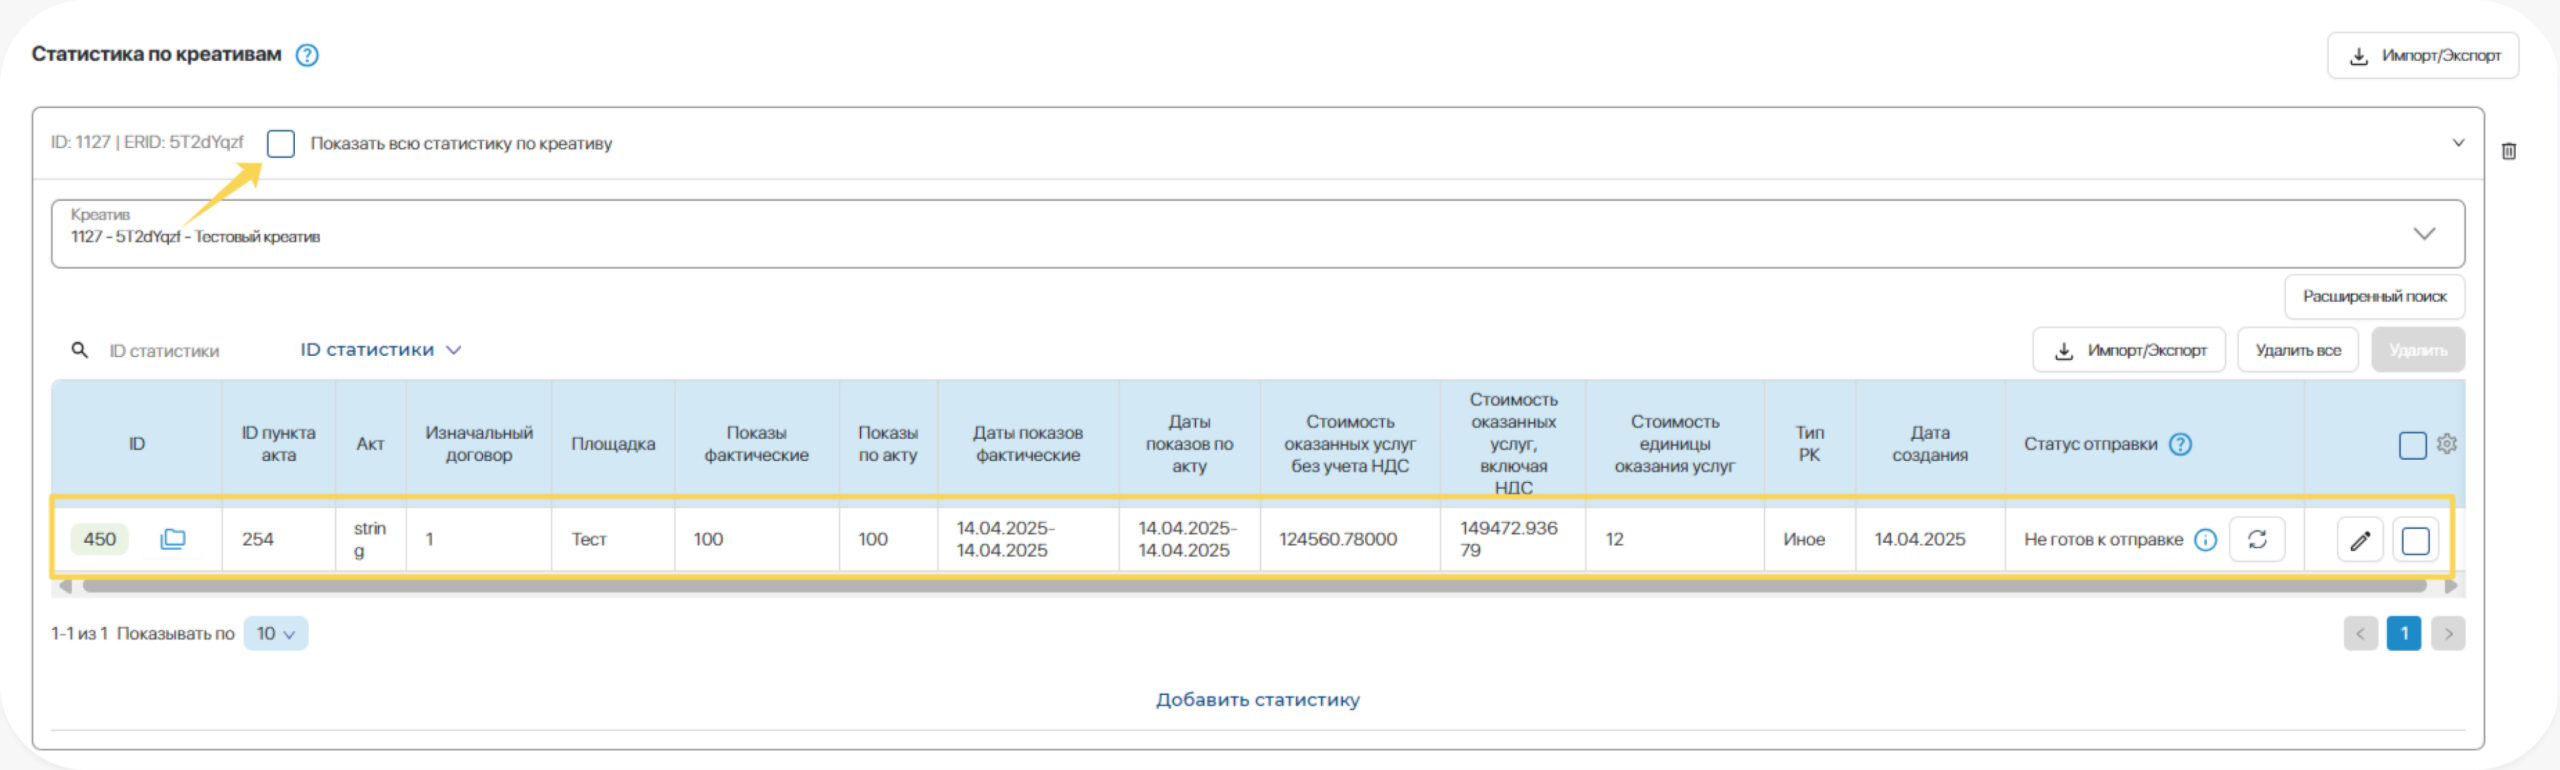The width and height of the screenshot is (2560, 770).
Task: Open the ID статистики search filter dropdown
Action: 380,350
